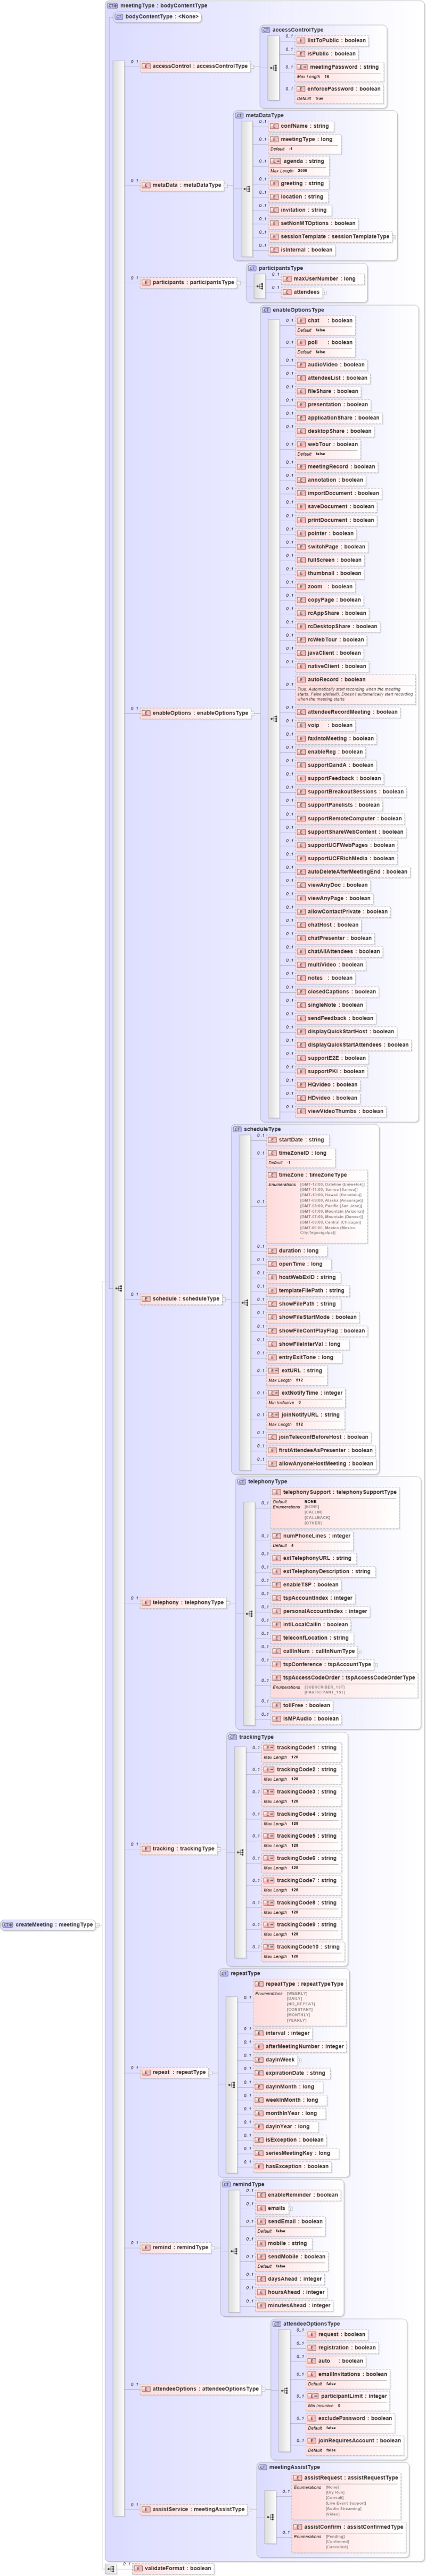Screen dimensions: 426x2576
Task: Select the bodyContentType : <None> box
Action: pos(157,17)
